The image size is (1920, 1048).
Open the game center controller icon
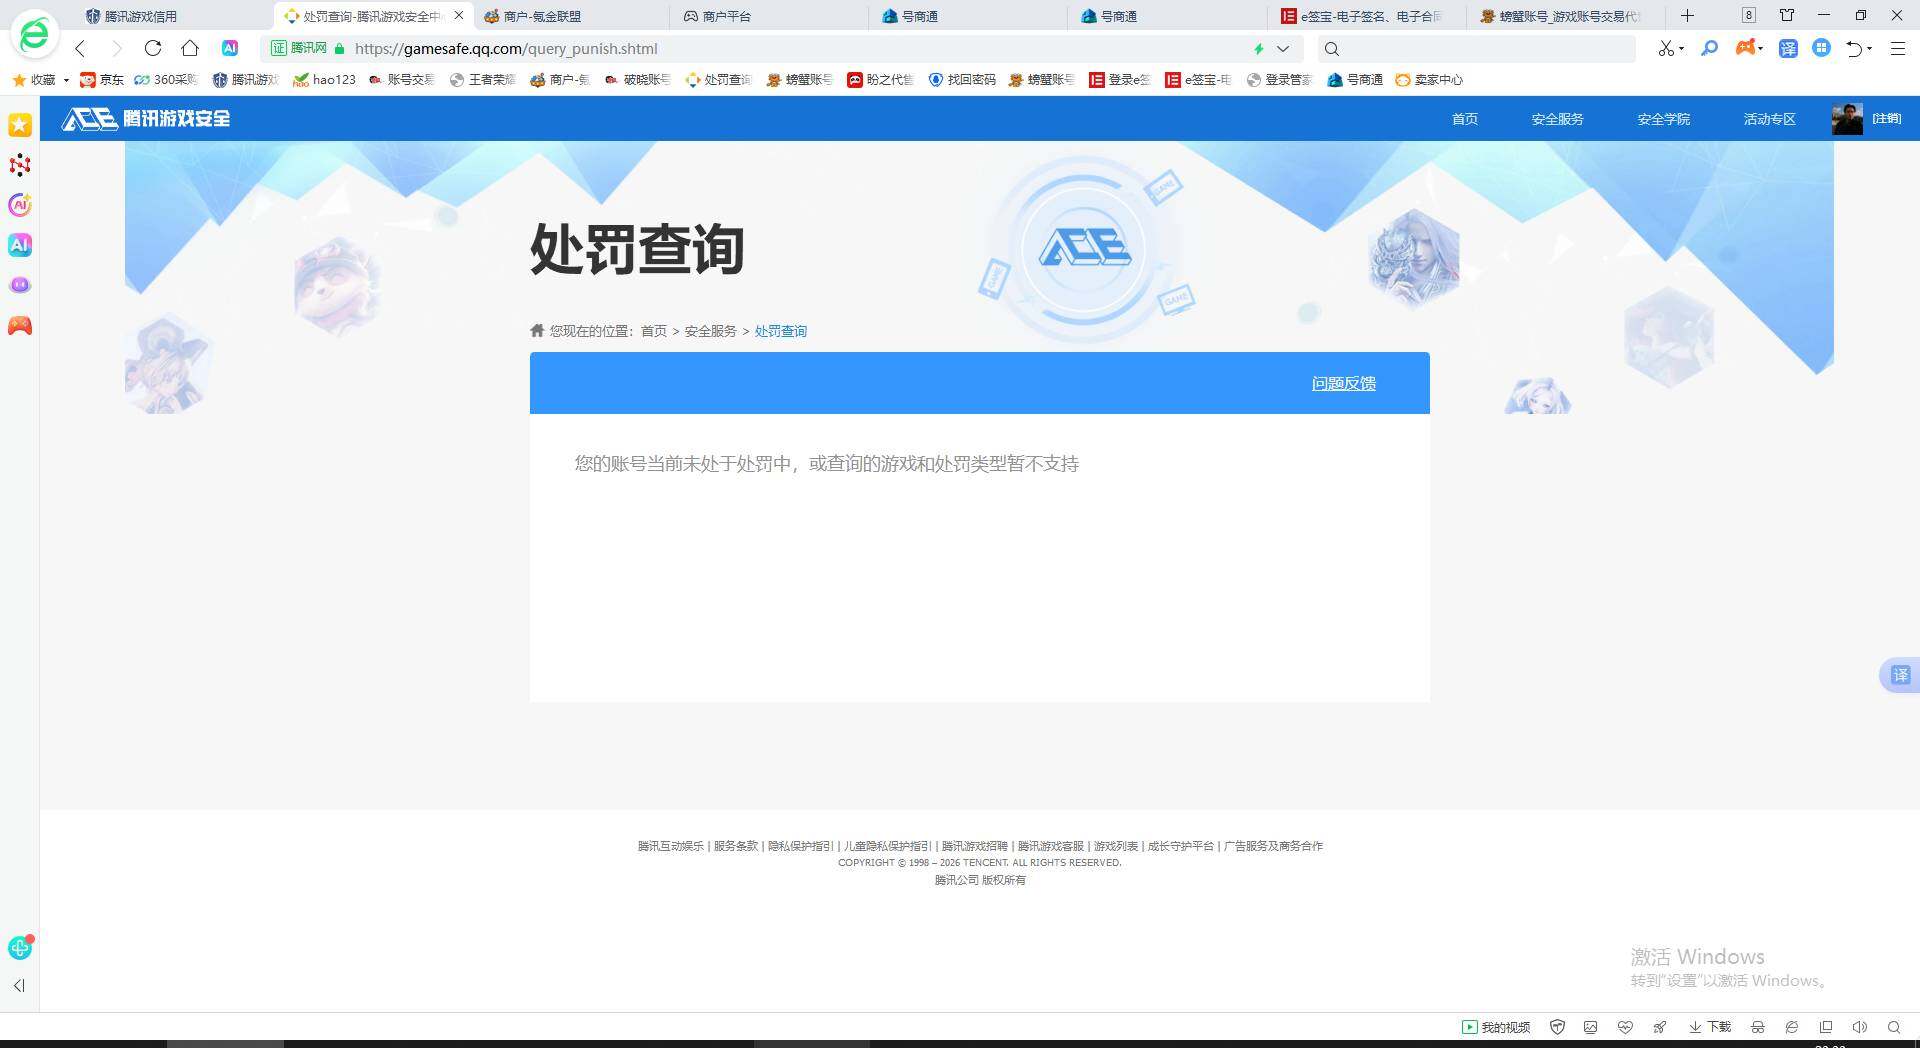(x=1746, y=48)
